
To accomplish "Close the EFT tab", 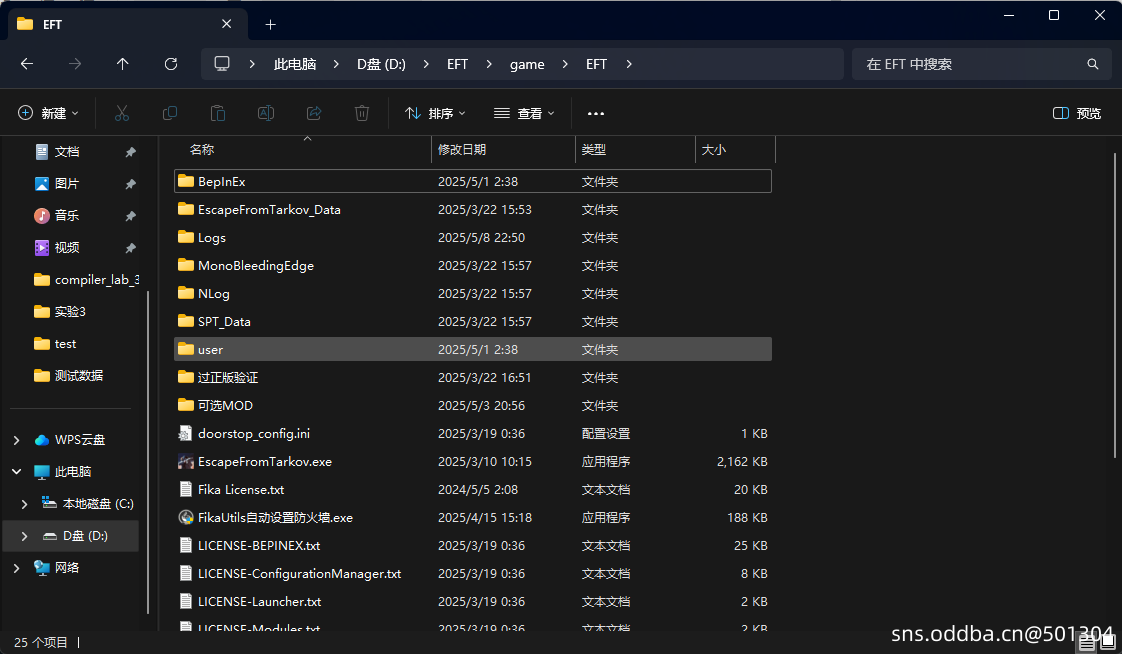I will click(x=226, y=24).
